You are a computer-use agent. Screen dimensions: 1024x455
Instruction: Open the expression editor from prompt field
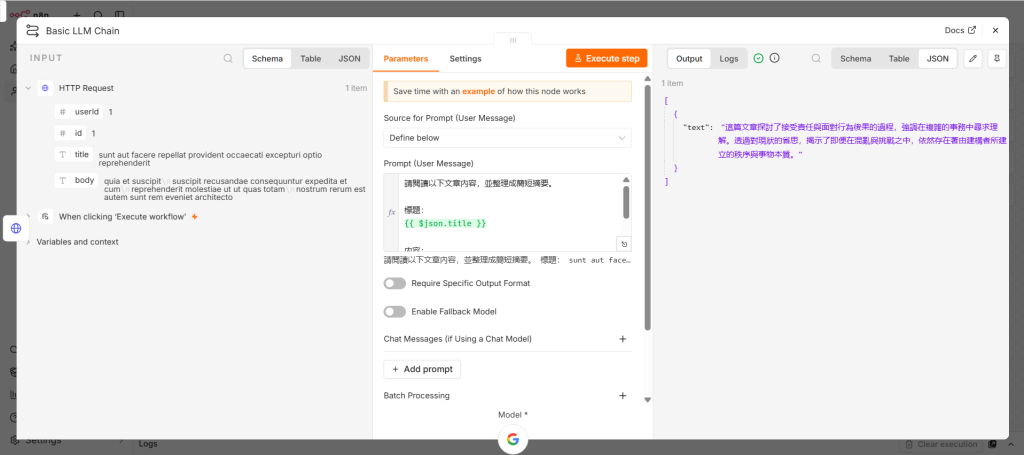[x=624, y=244]
